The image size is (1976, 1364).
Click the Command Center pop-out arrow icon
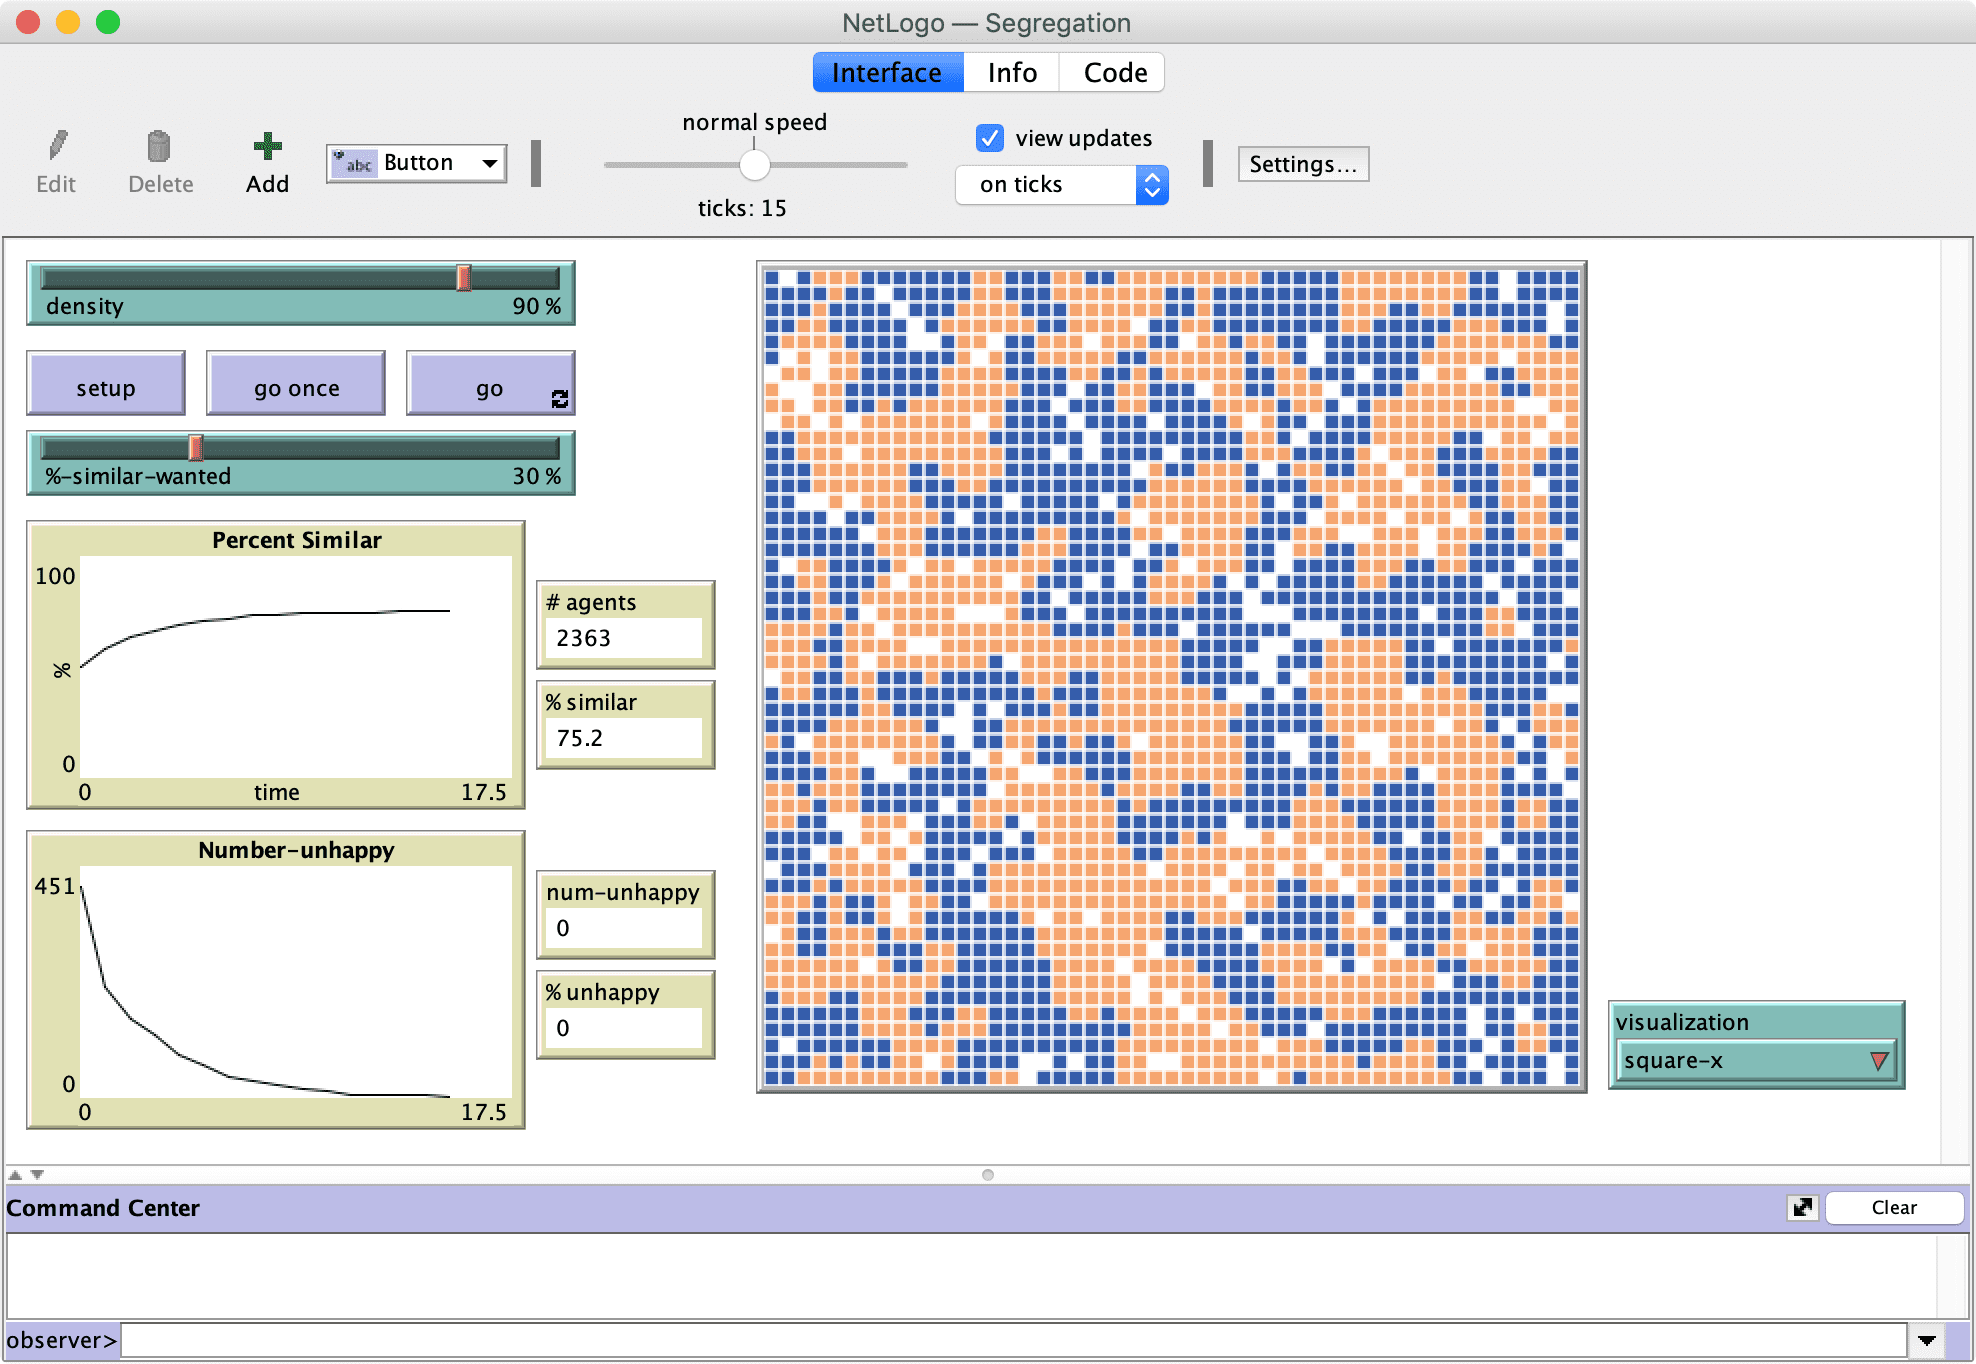[1802, 1207]
